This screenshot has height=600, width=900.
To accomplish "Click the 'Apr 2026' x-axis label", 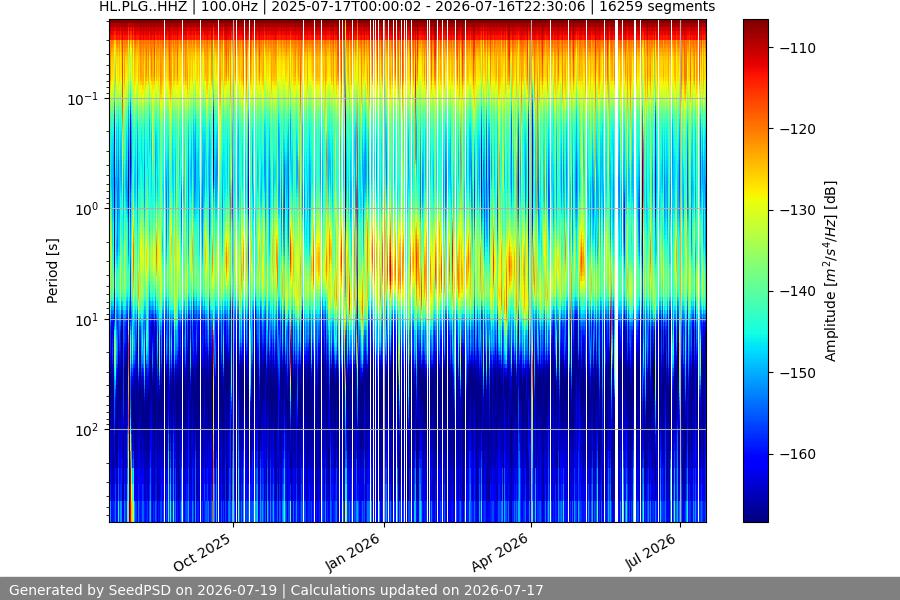I will [499, 552].
